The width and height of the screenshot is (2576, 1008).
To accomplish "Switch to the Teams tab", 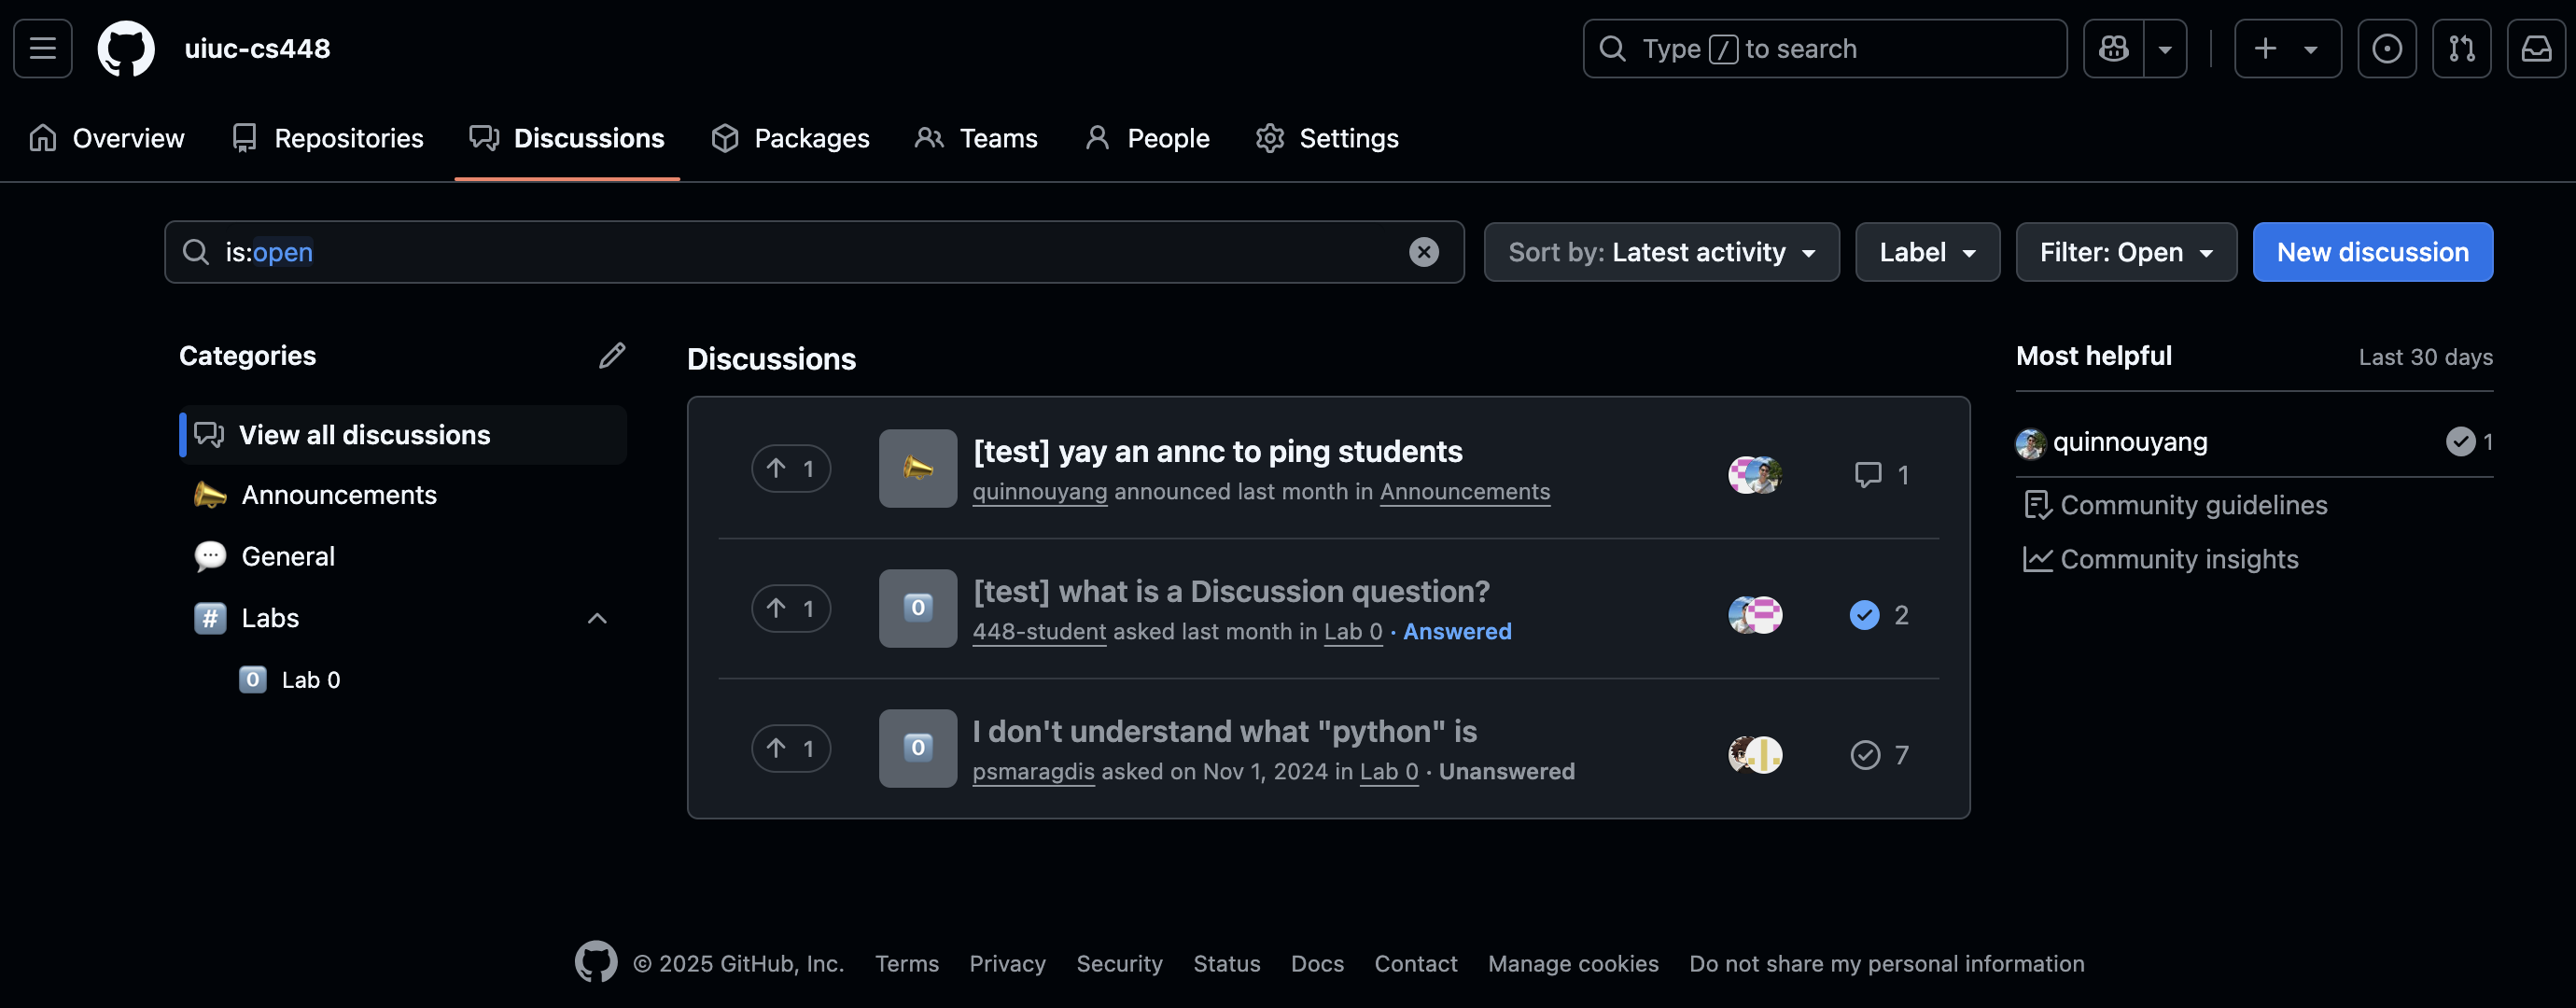I will click(977, 138).
